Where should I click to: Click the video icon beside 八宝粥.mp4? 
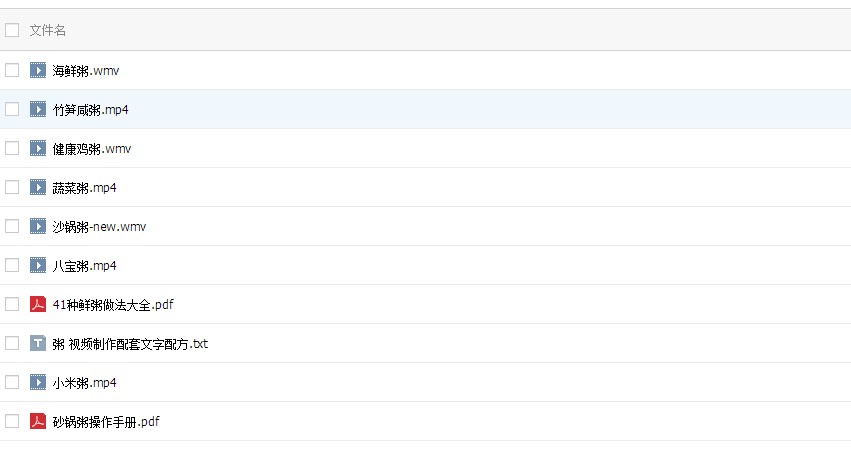click(37, 265)
